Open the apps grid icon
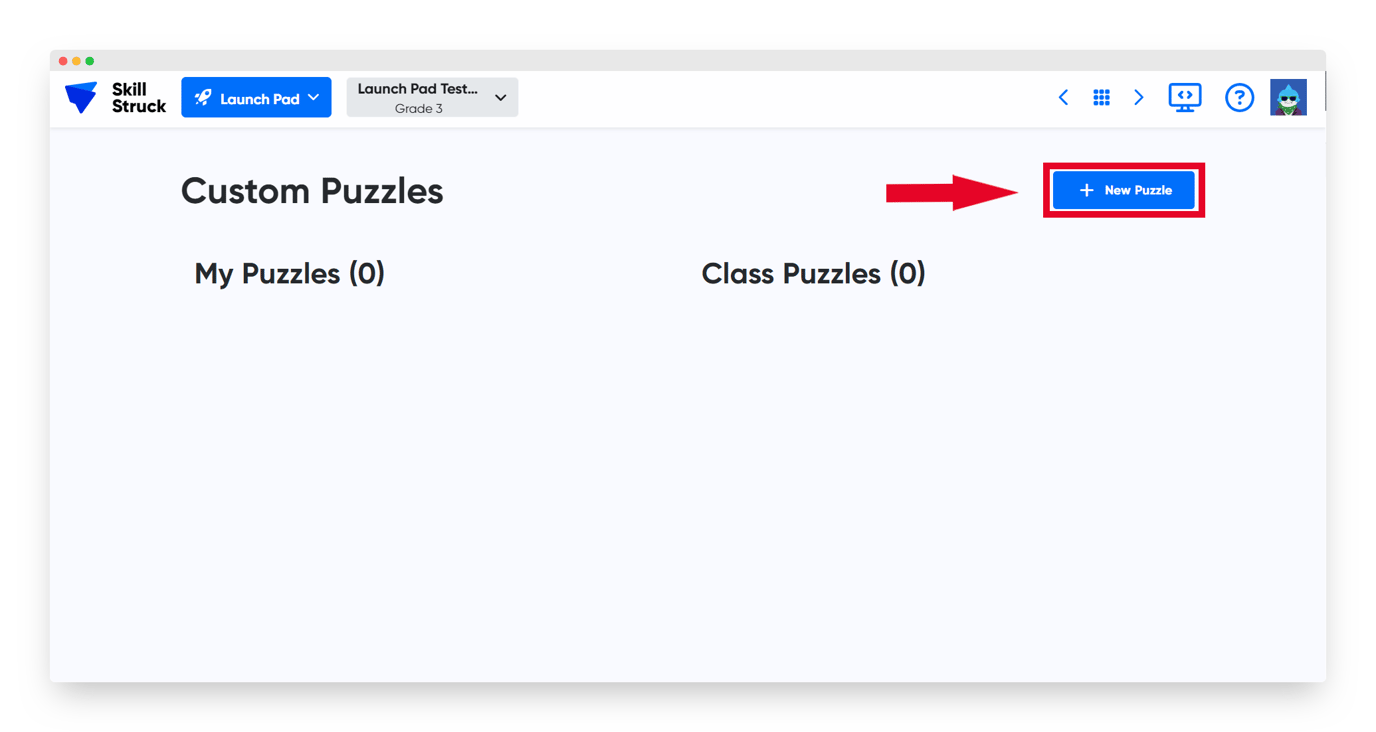 (x=1101, y=97)
